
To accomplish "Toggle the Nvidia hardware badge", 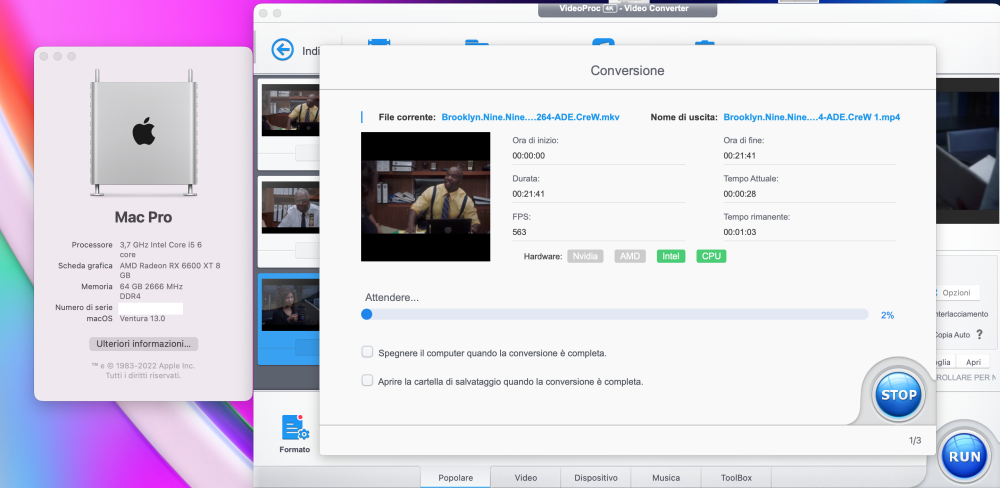I will [585, 256].
